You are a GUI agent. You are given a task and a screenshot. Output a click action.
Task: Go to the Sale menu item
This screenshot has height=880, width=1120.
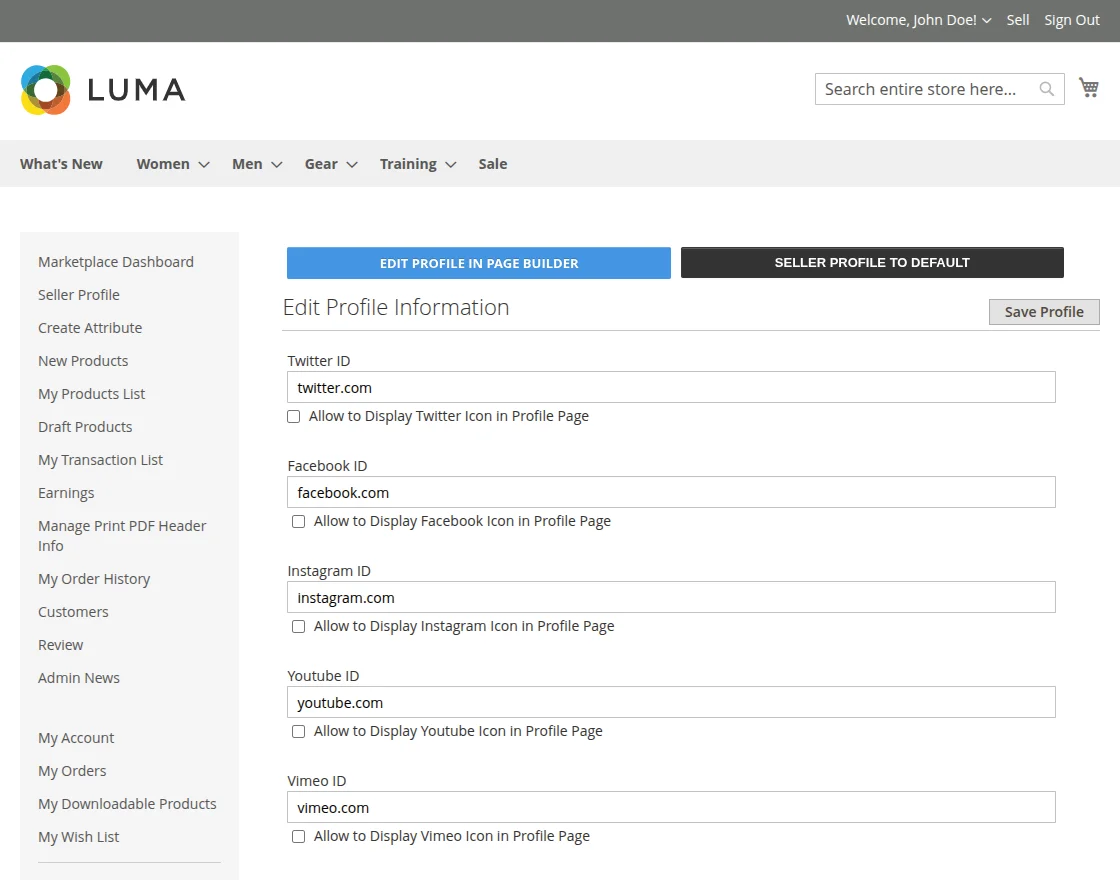pyautogui.click(x=492, y=164)
